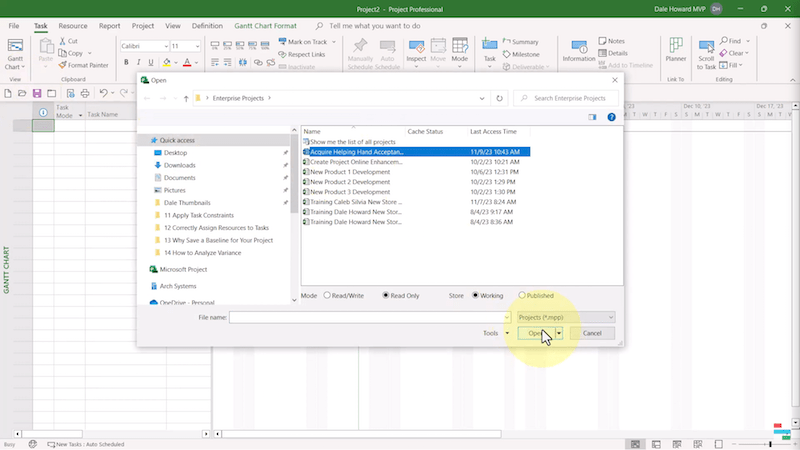Toggle the preview pane icon in dialog
The width and height of the screenshot is (800, 450).
592,117
